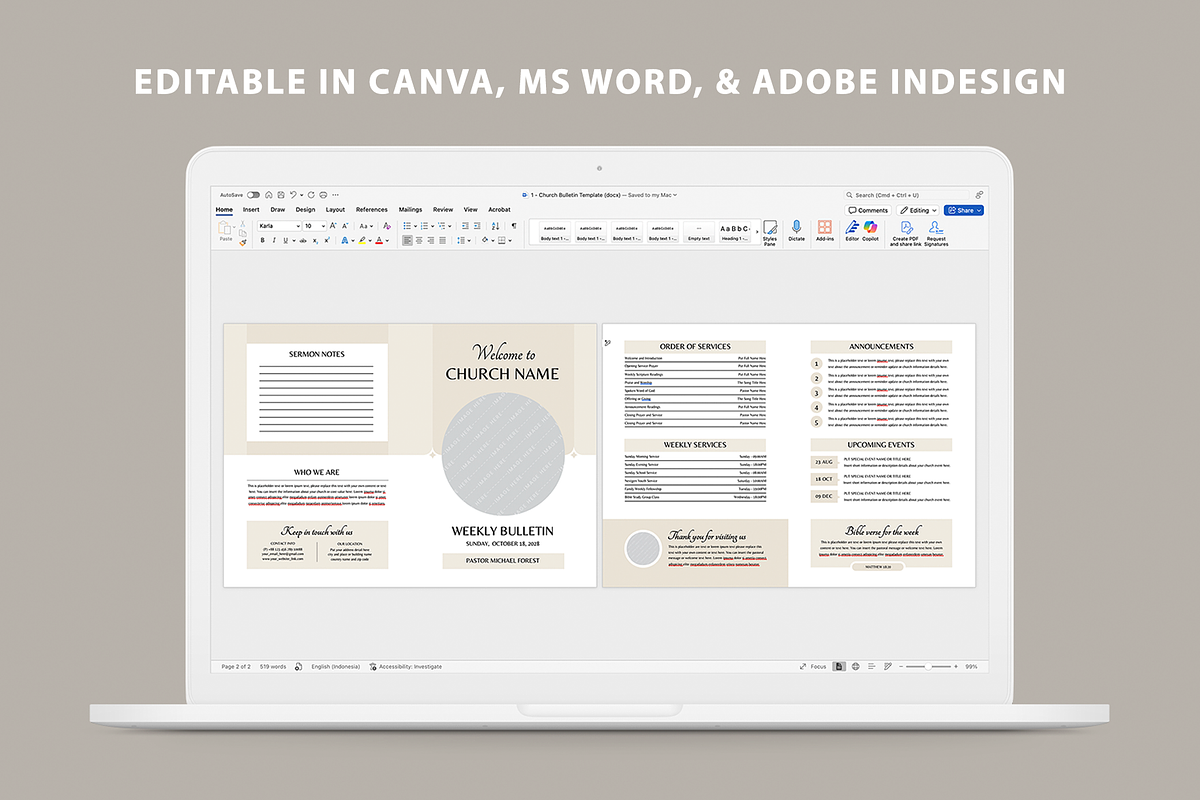The width and height of the screenshot is (1200, 800).
Task: Click the Home icon in title bar
Action: click(269, 195)
